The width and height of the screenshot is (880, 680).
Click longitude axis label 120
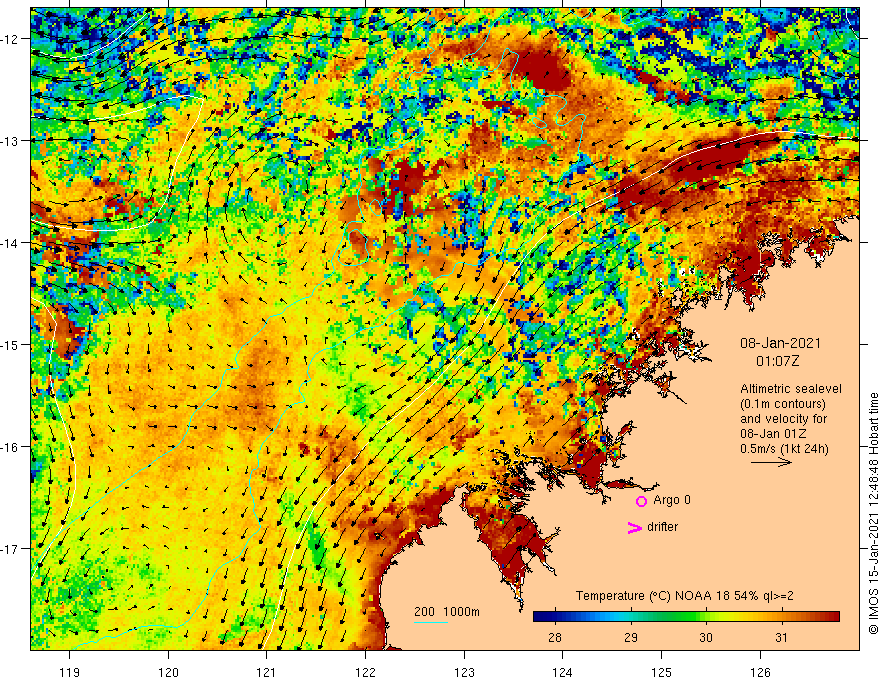coord(168,672)
